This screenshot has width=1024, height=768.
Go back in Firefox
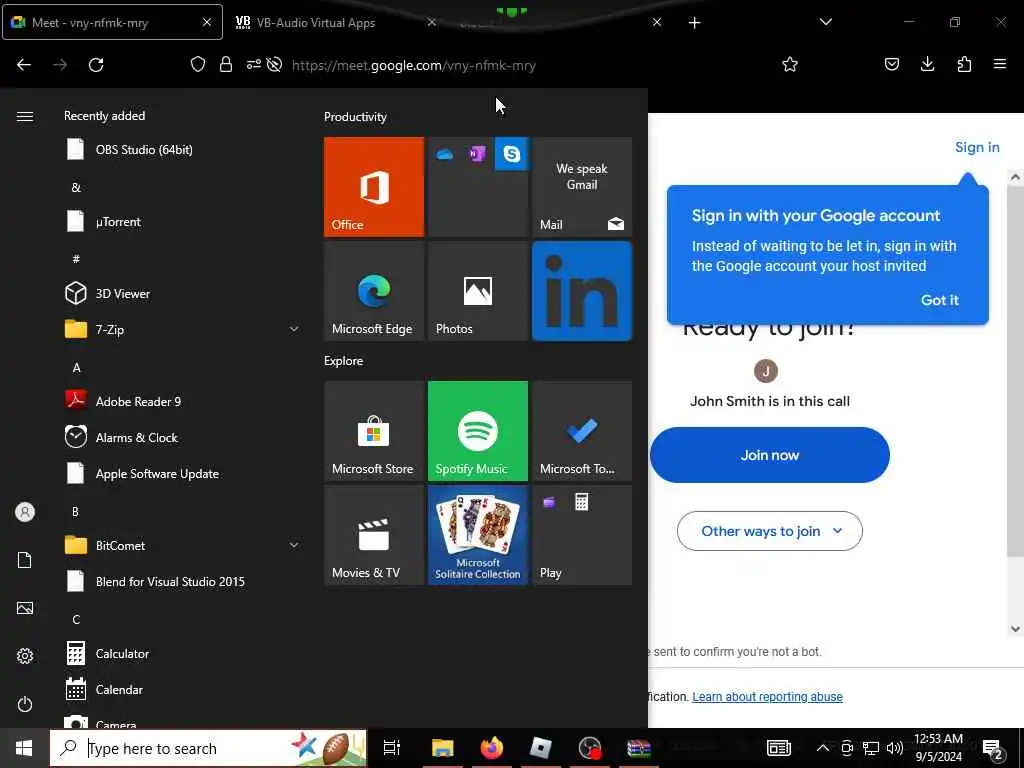(24, 64)
